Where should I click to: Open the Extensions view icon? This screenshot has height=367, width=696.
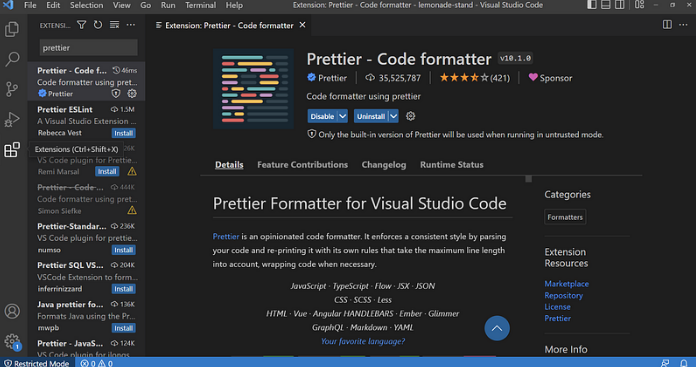[x=12, y=150]
